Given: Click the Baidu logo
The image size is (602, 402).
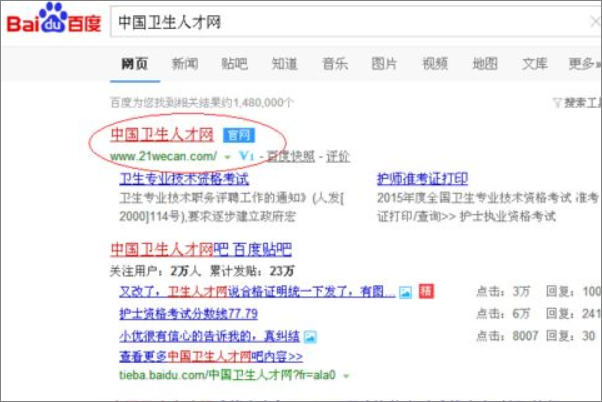Looking at the screenshot, I should click(54, 18).
